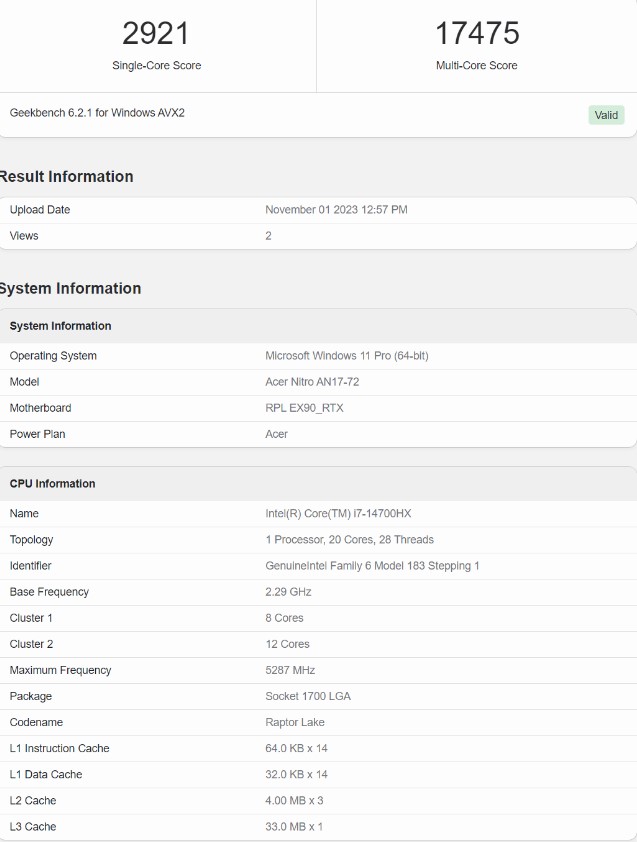Click the Model row label
The image size is (637, 842).
click(x=24, y=382)
